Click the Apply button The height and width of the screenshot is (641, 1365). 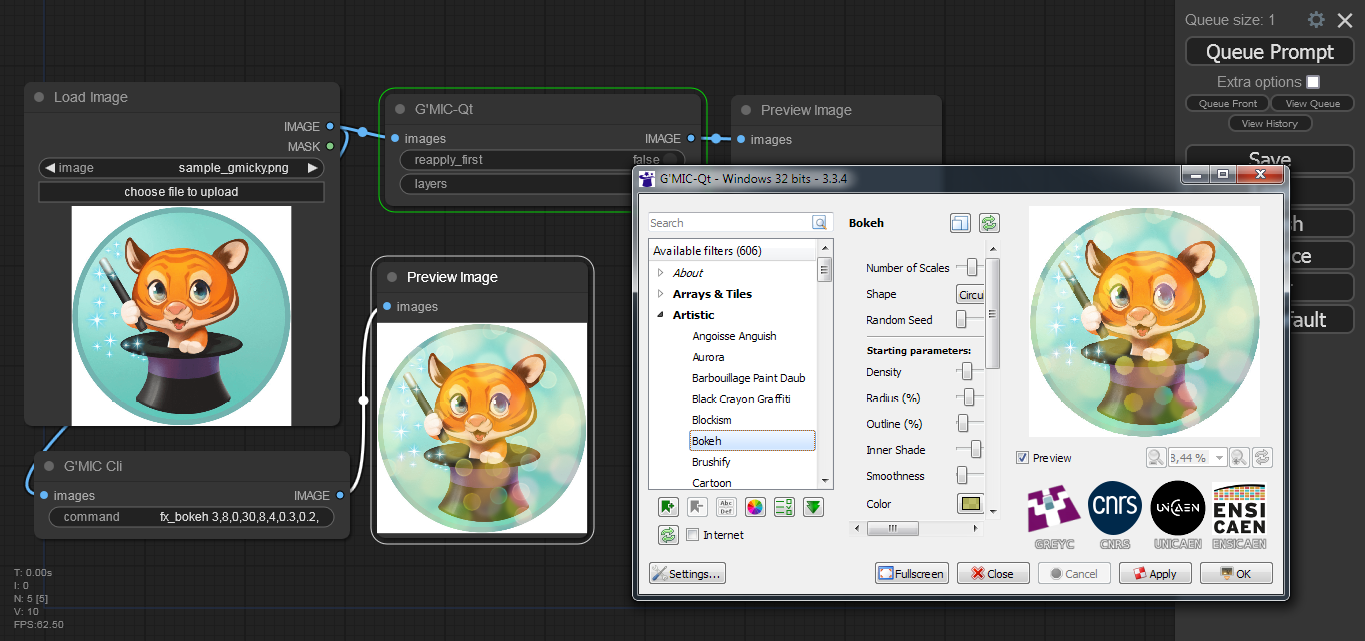(x=1155, y=574)
